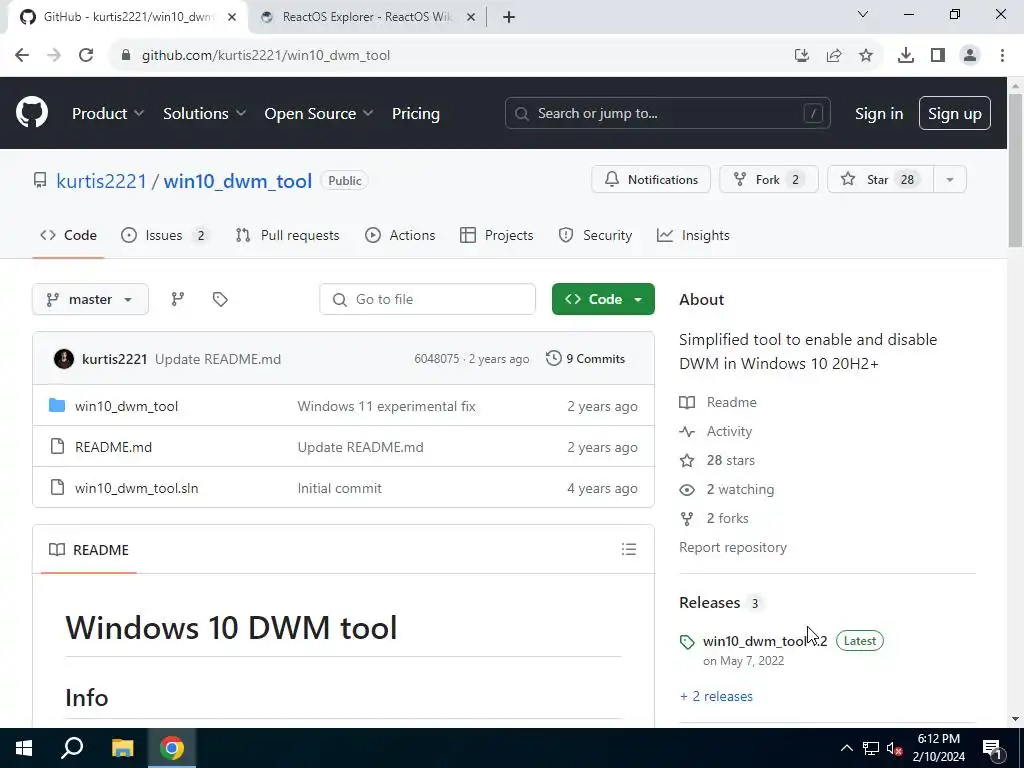Switch to the Issues tab

[164, 235]
